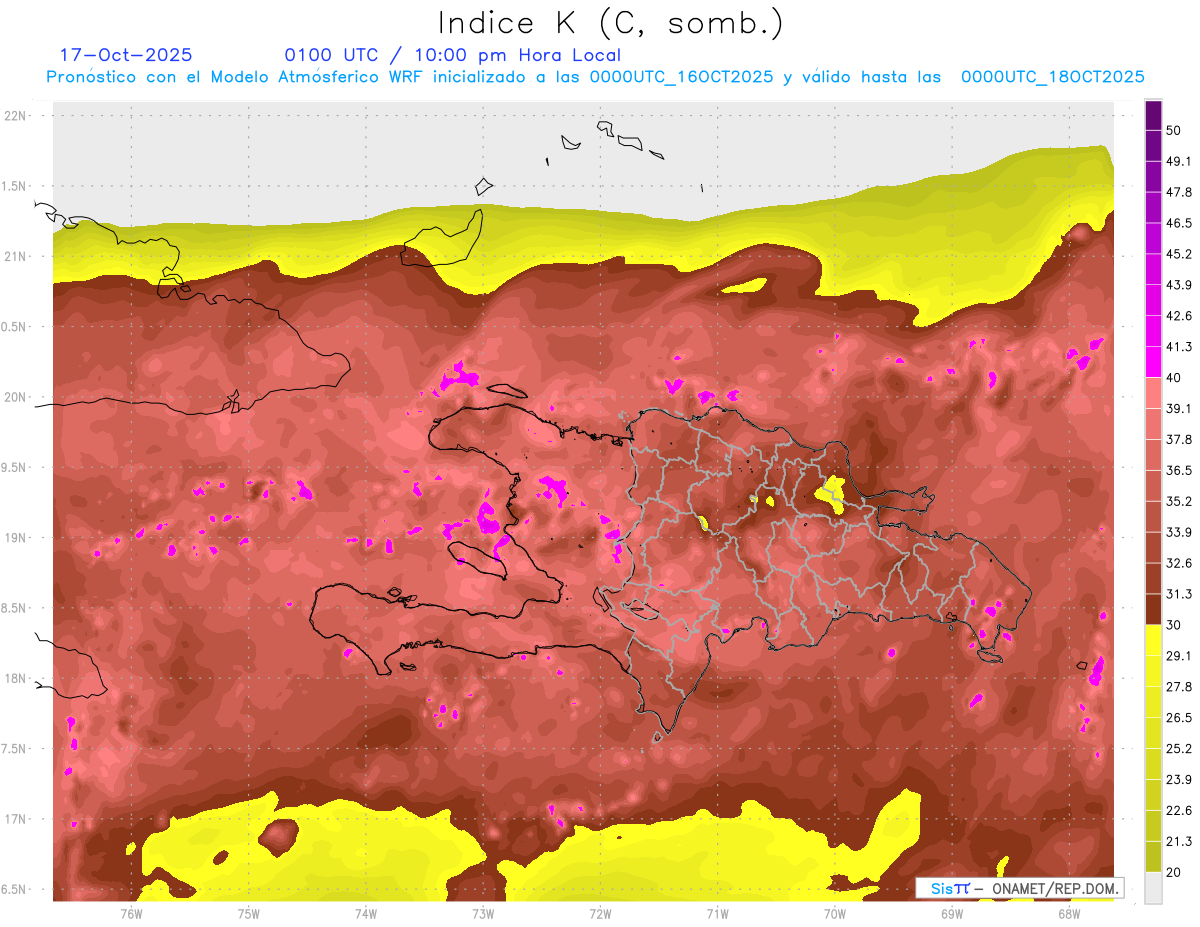The image size is (1200, 927).
Task: Pick the dark brown swatch just above 30
Action: click(1153, 609)
